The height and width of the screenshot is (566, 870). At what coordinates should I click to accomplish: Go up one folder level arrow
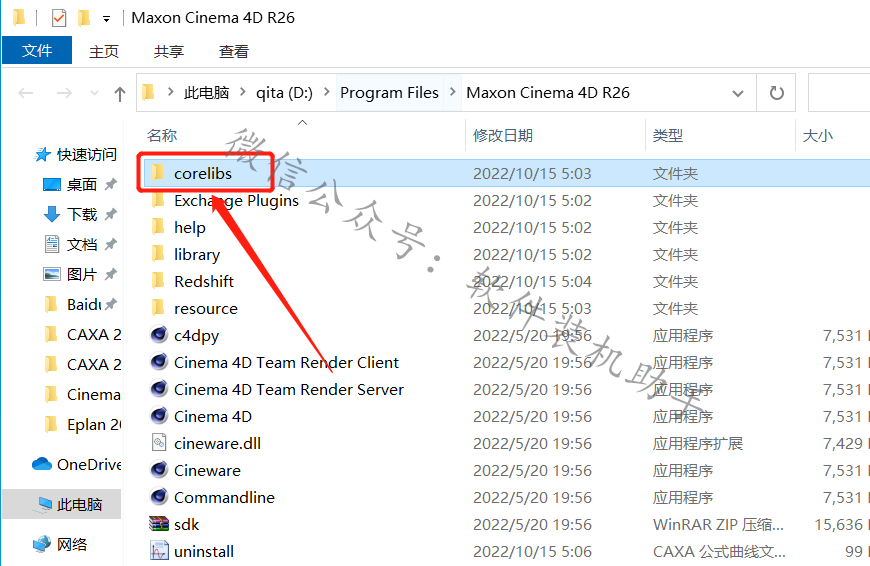click(119, 94)
